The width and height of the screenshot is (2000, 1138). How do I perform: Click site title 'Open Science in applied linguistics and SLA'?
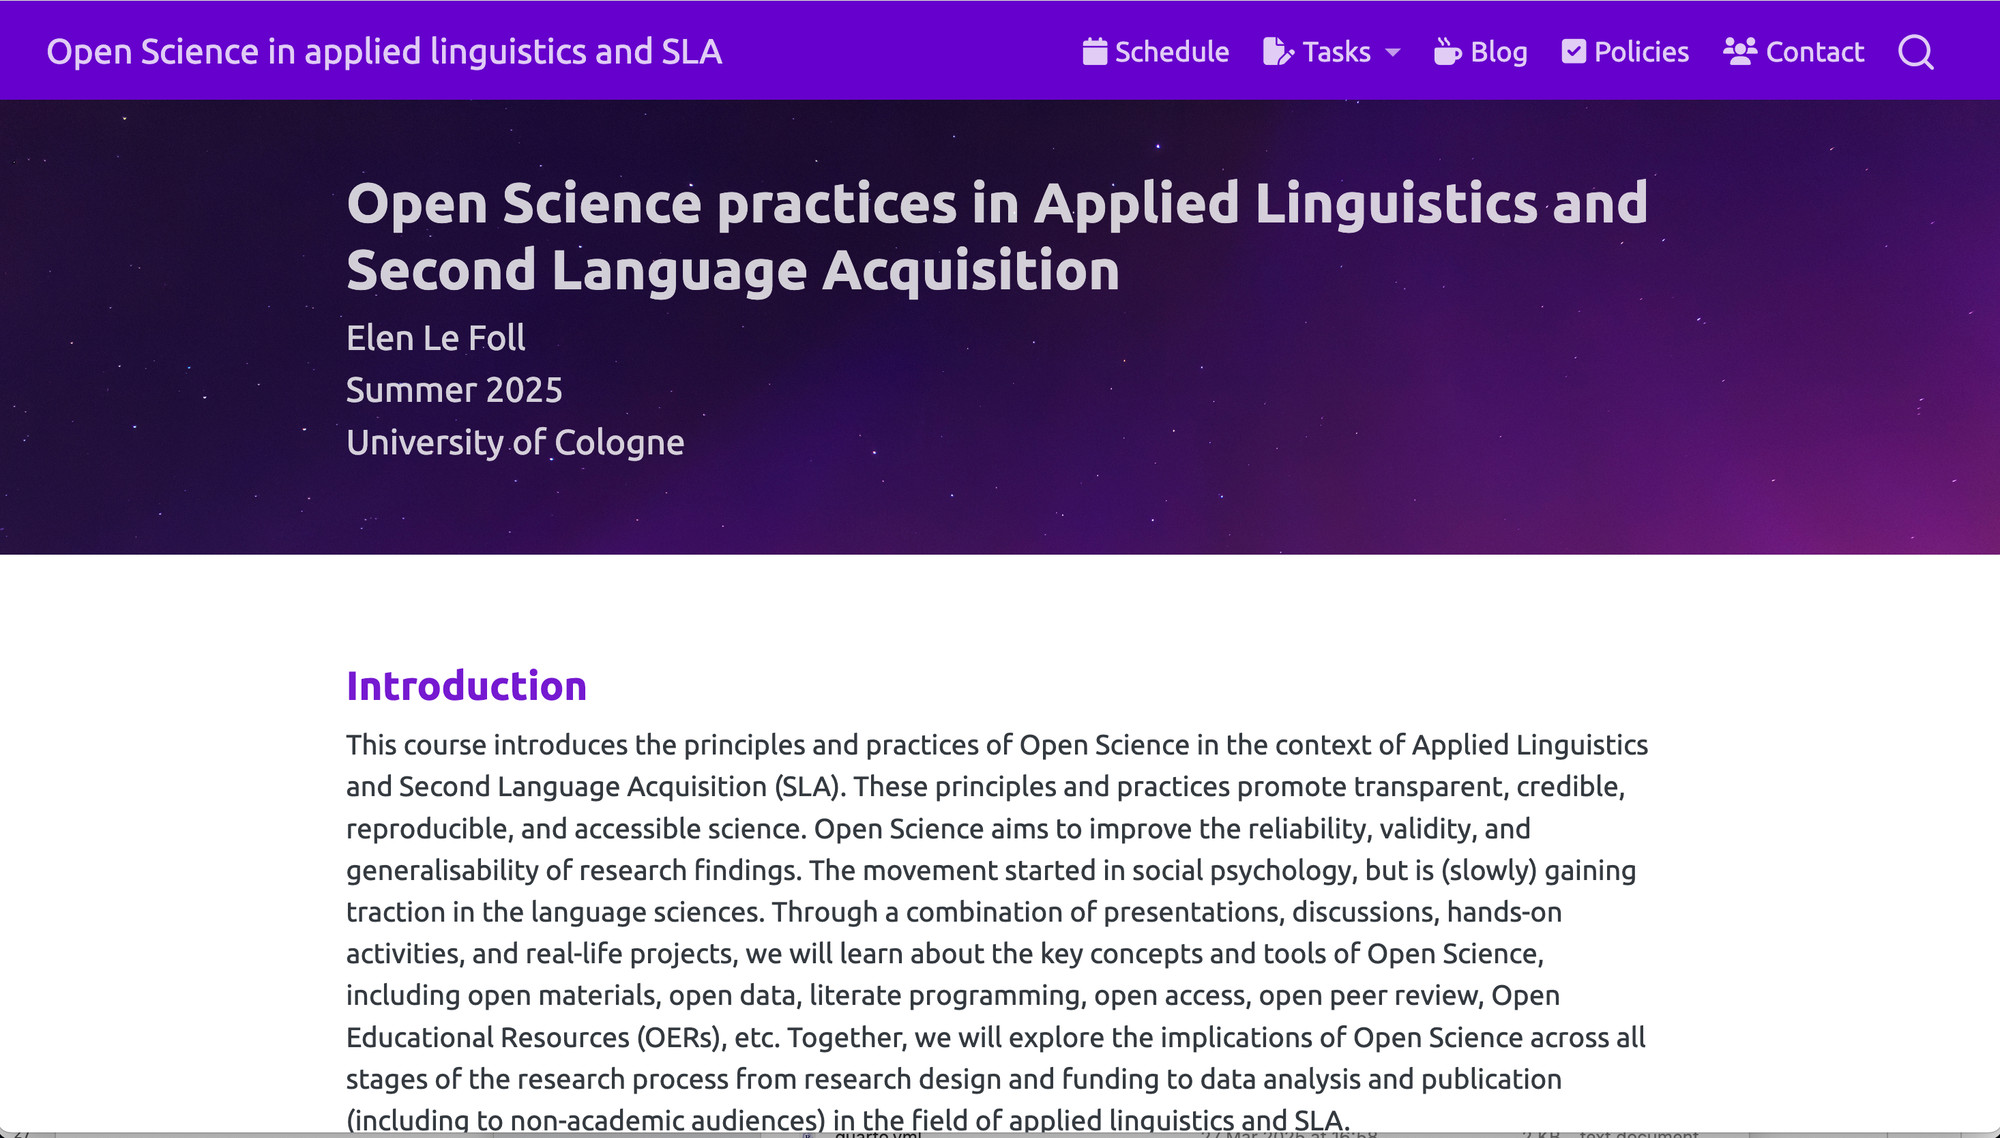[x=384, y=52]
